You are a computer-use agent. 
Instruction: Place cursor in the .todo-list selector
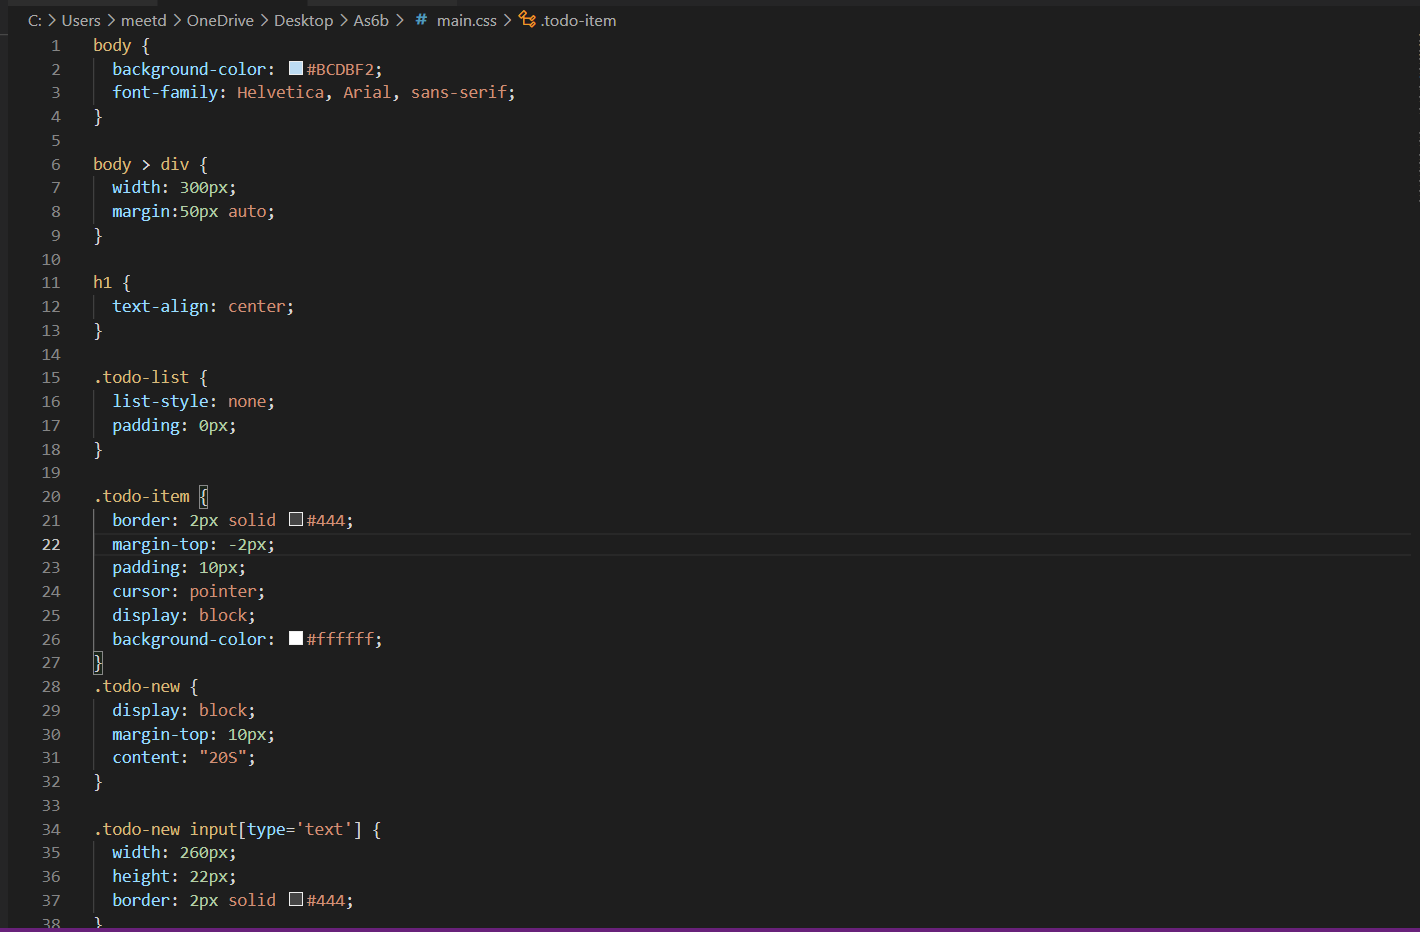click(x=141, y=377)
